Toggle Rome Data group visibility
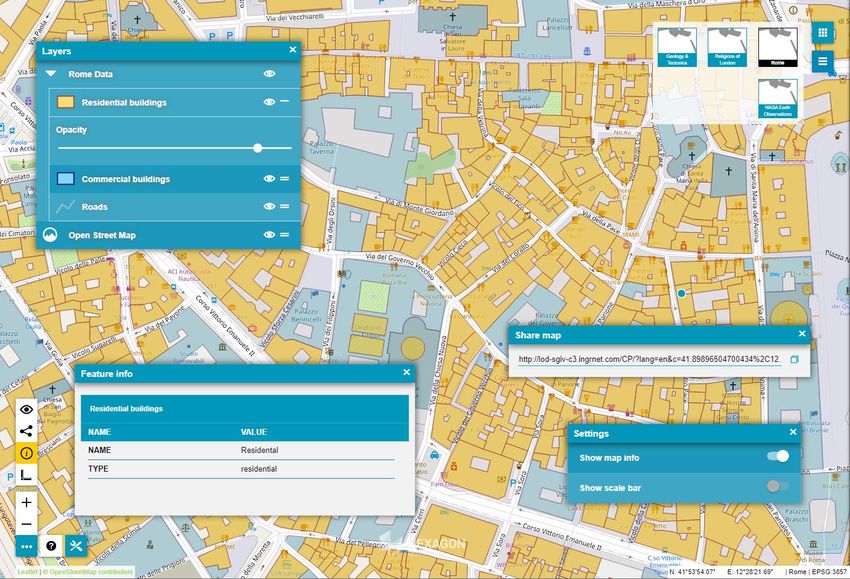Image resolution: width=850 pixels, height=579 pixels. click(269, 74)
